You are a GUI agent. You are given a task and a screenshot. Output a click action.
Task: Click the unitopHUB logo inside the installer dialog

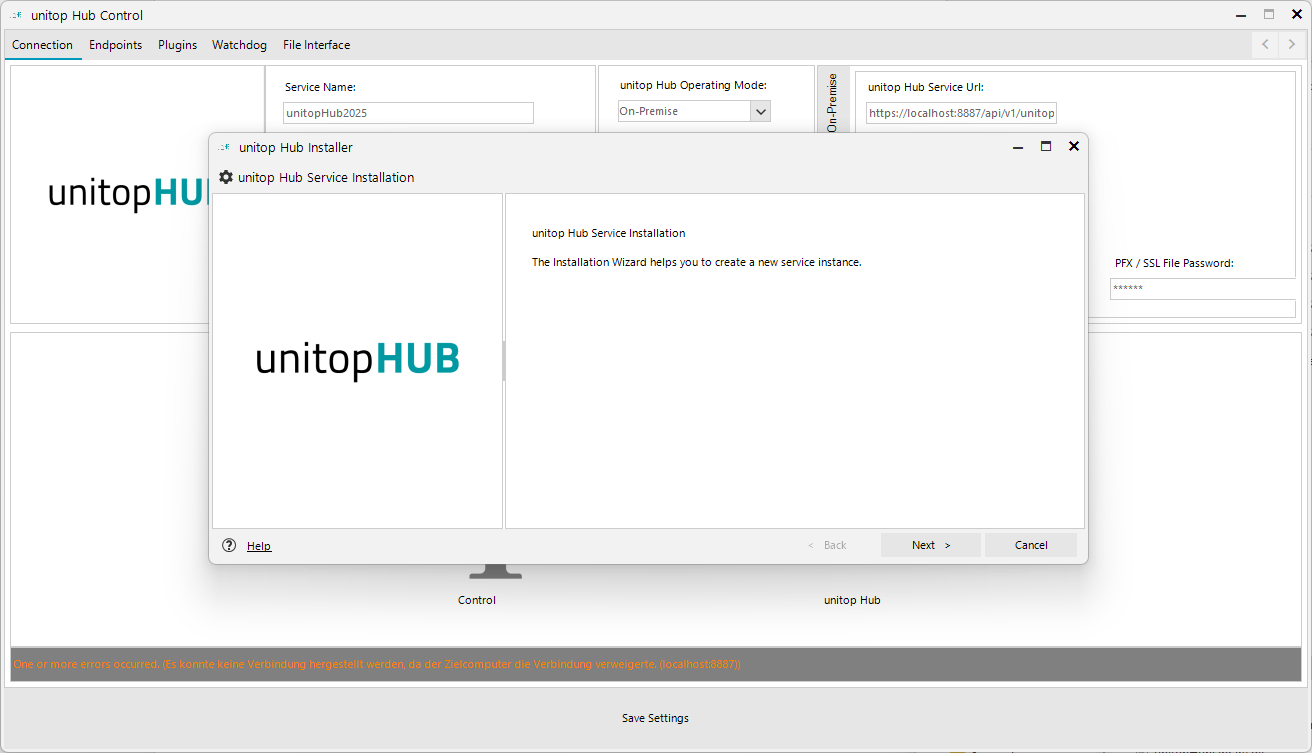click(358, 358)
